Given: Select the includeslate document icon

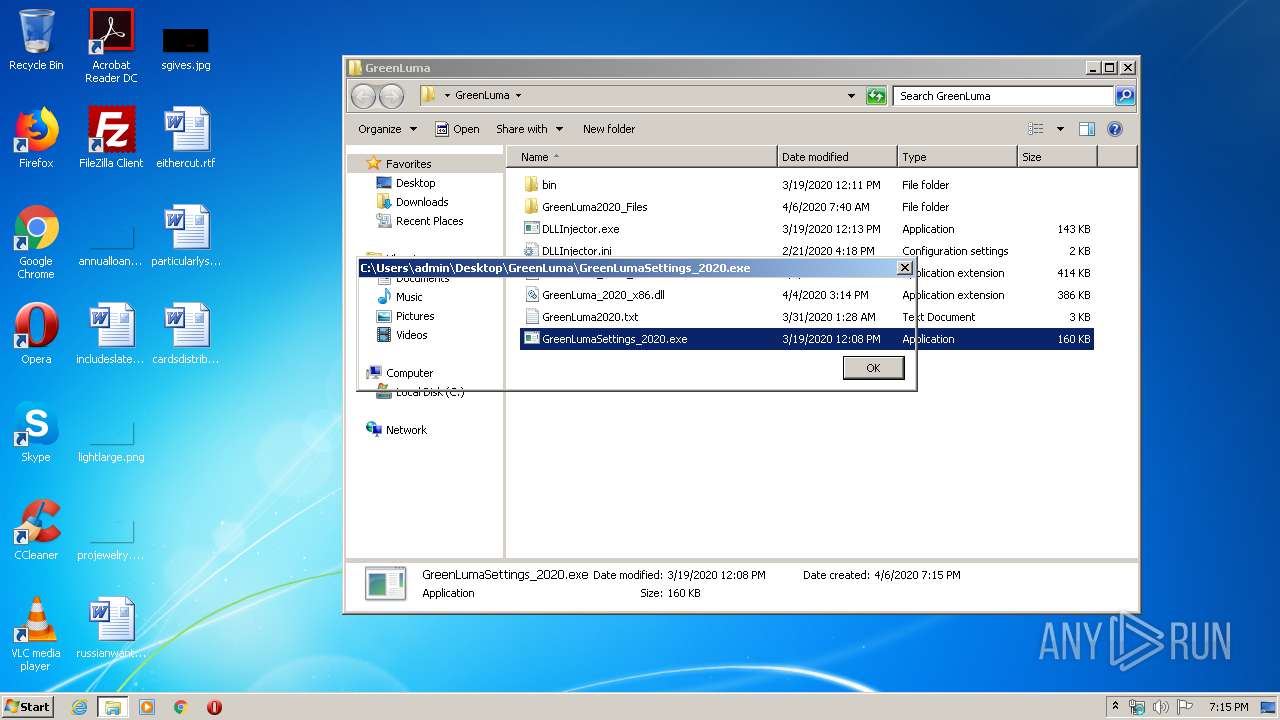Looking at the screenshot, I should 111,334.
